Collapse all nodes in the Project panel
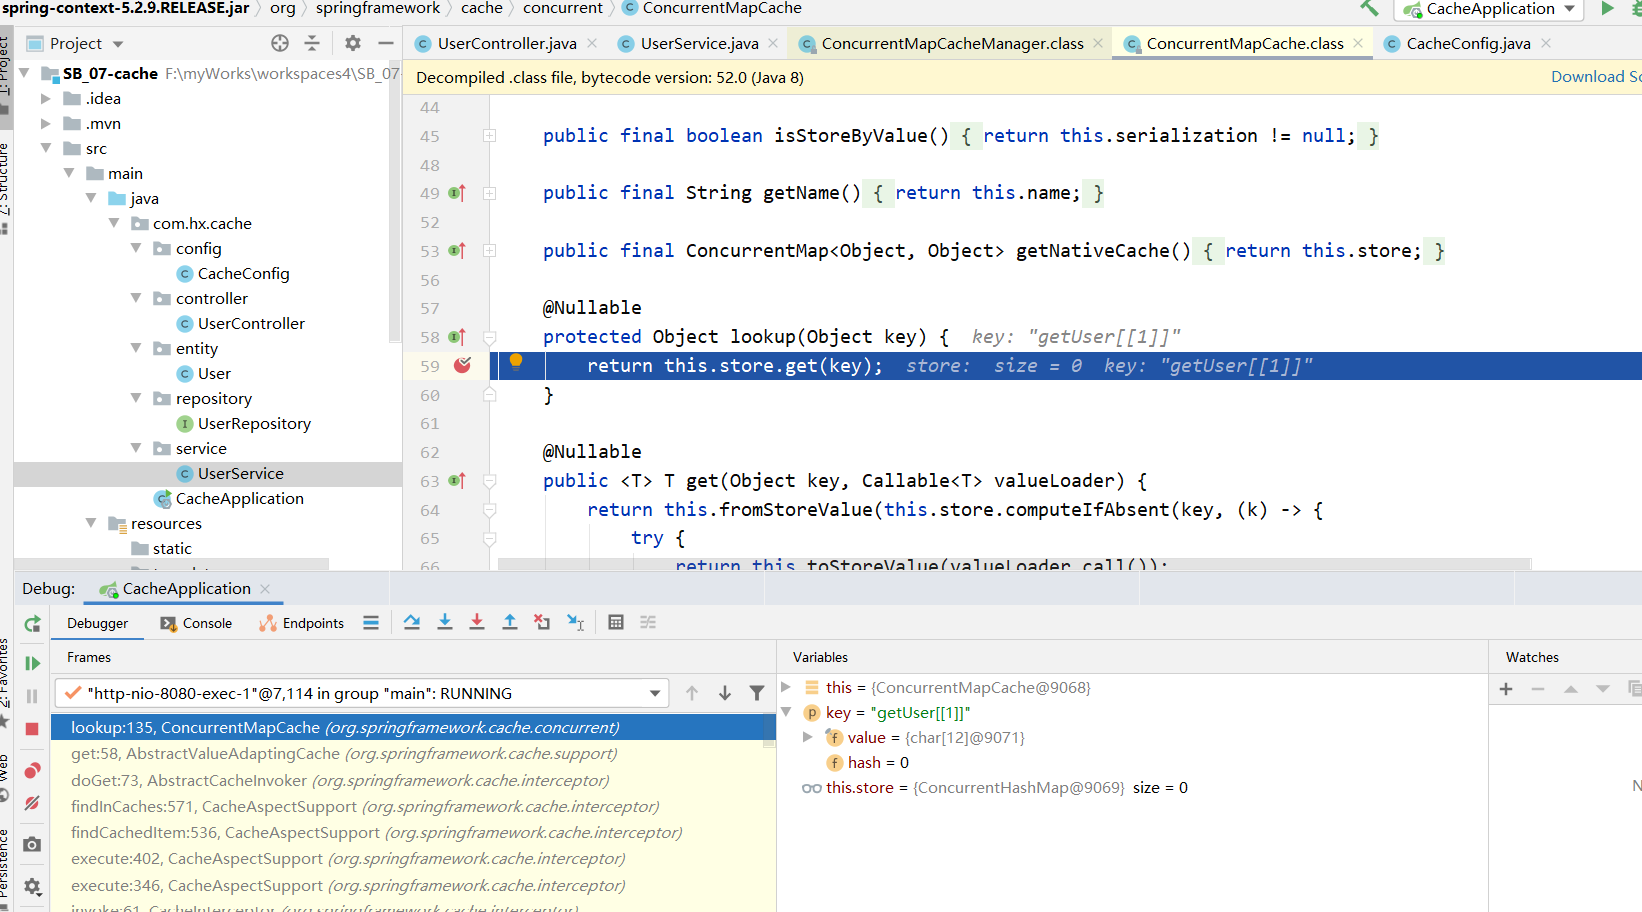1642x912 pixels. coord(312,43)
